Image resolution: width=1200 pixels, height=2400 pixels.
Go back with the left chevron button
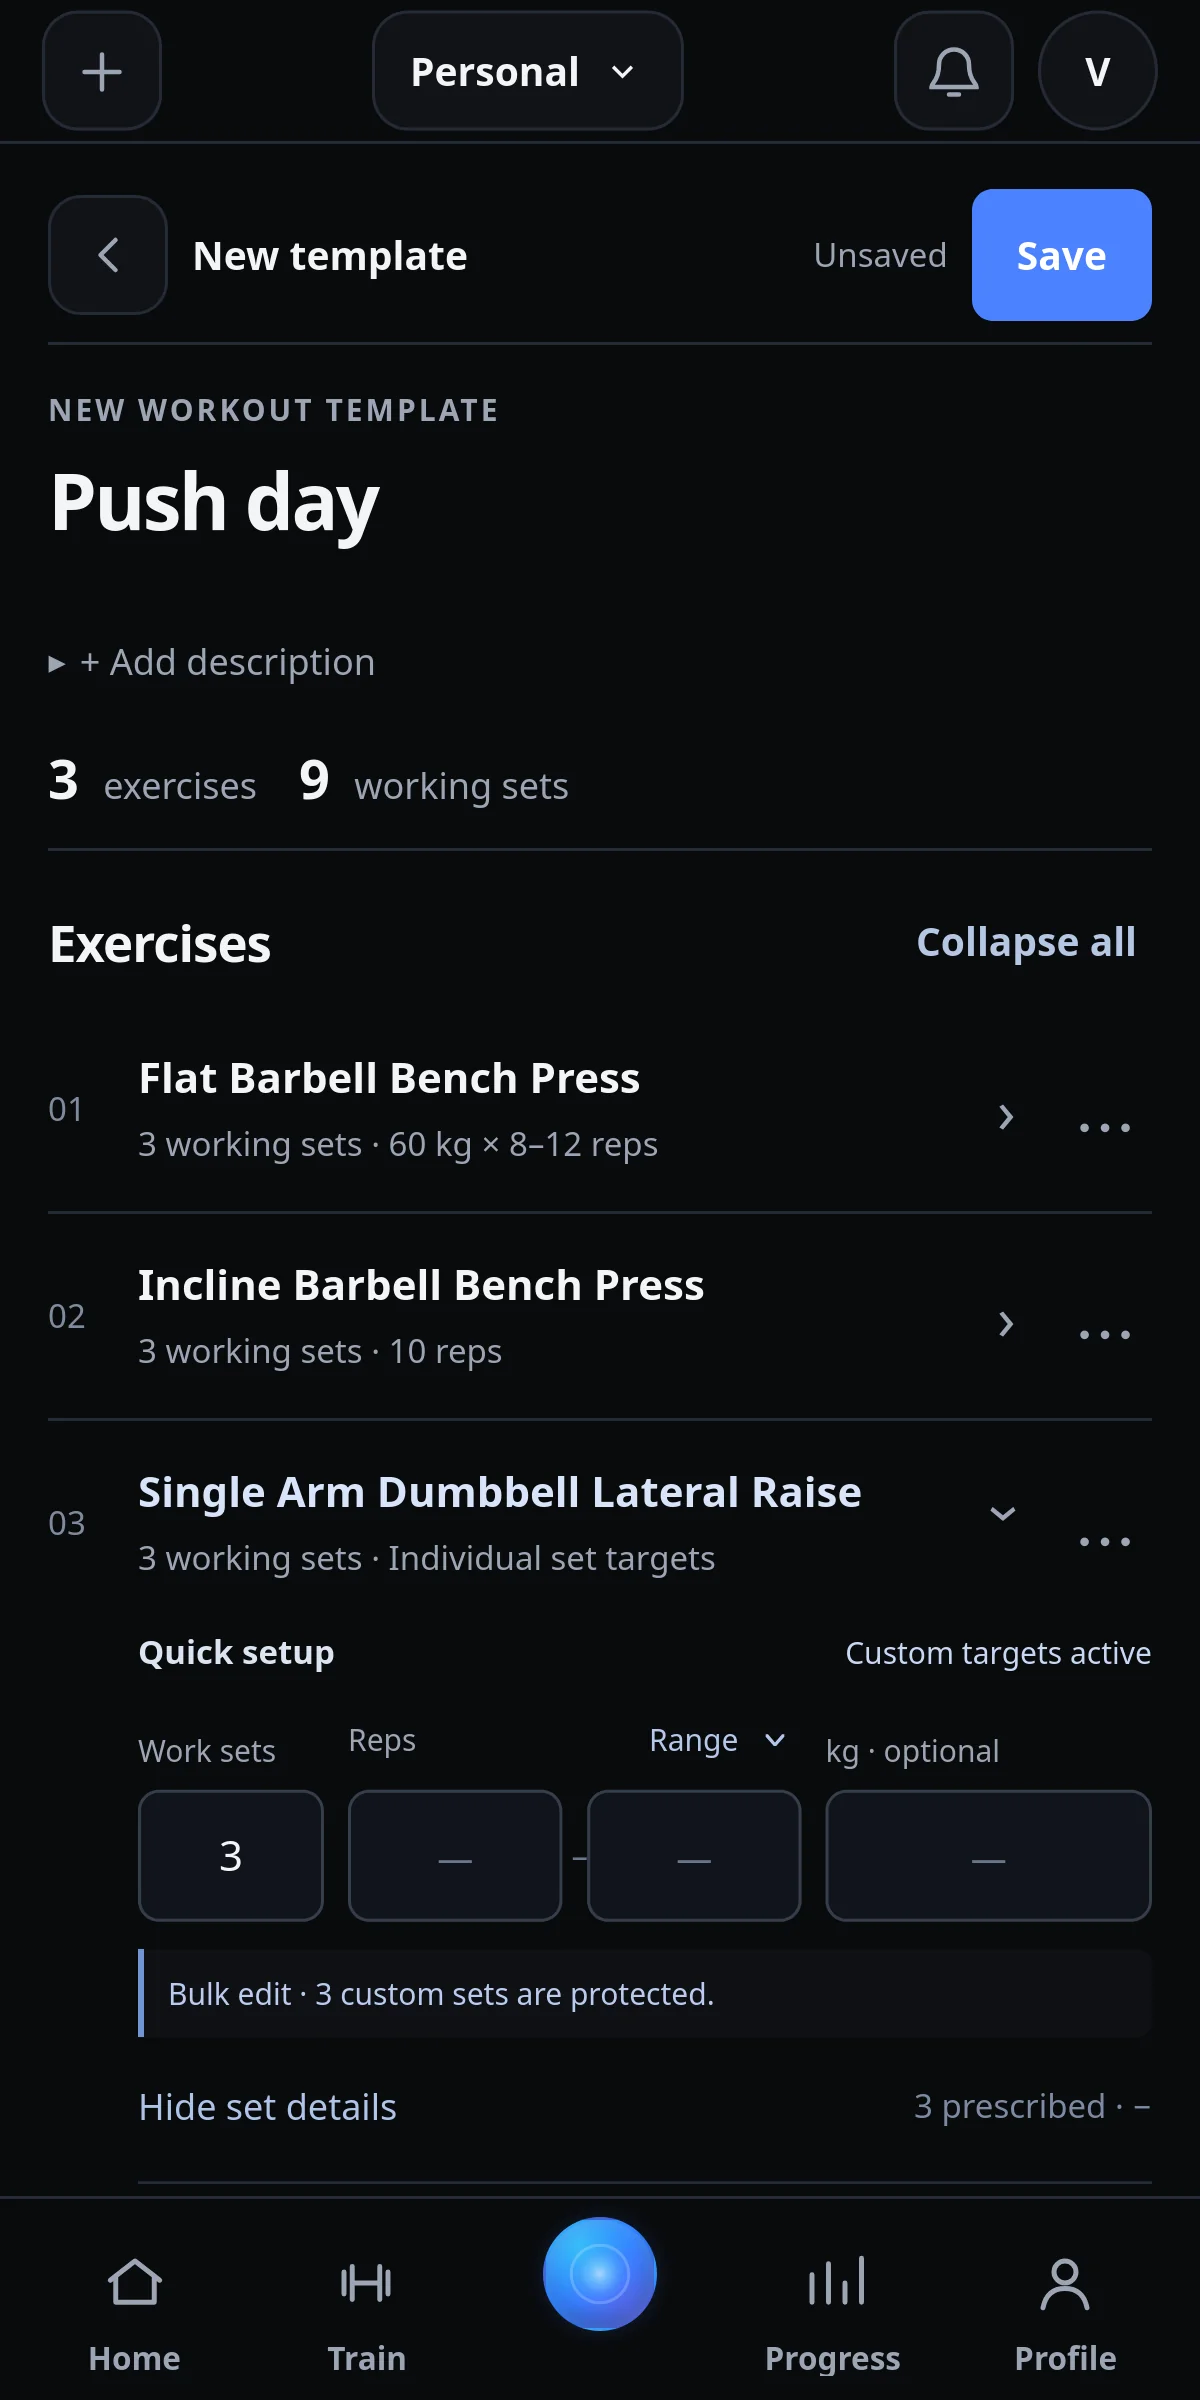tap(108, 255)
